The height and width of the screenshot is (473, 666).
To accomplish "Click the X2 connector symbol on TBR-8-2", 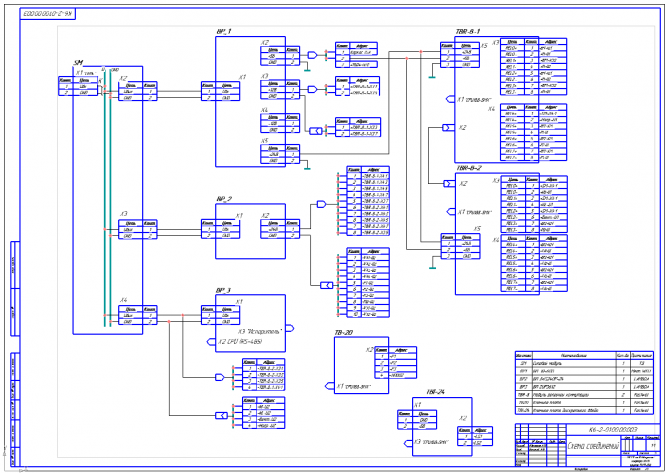I will point(449,184).
